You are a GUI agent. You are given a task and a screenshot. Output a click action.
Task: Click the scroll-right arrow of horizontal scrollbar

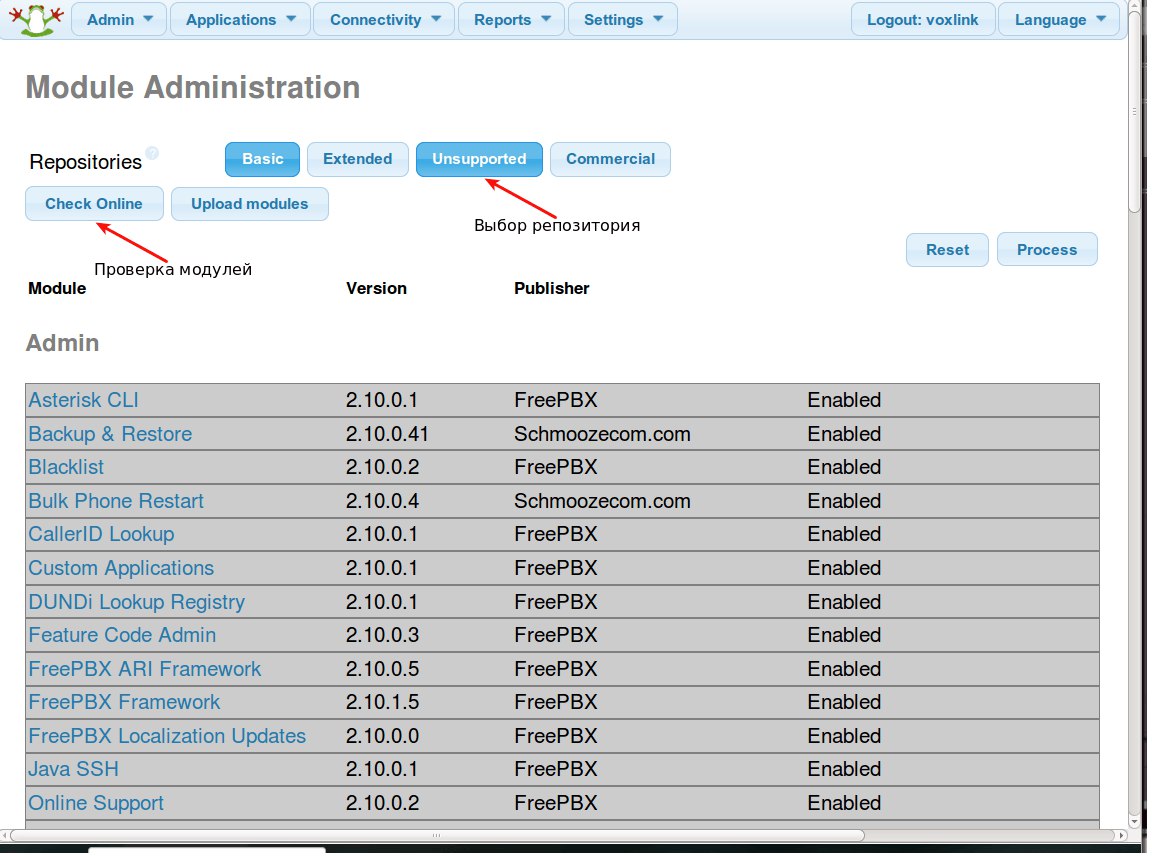pos(1121,835)
